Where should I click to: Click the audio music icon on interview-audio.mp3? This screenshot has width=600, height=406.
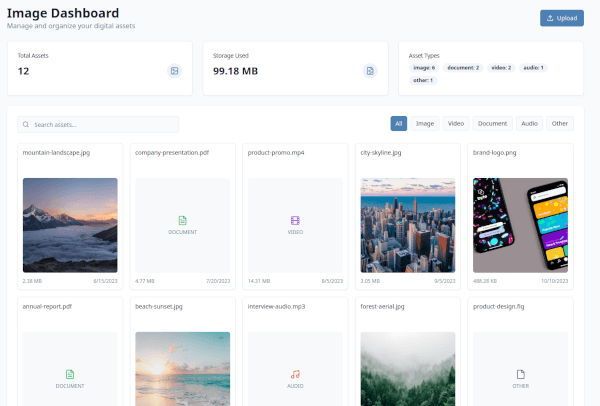(x=295, y=374)
